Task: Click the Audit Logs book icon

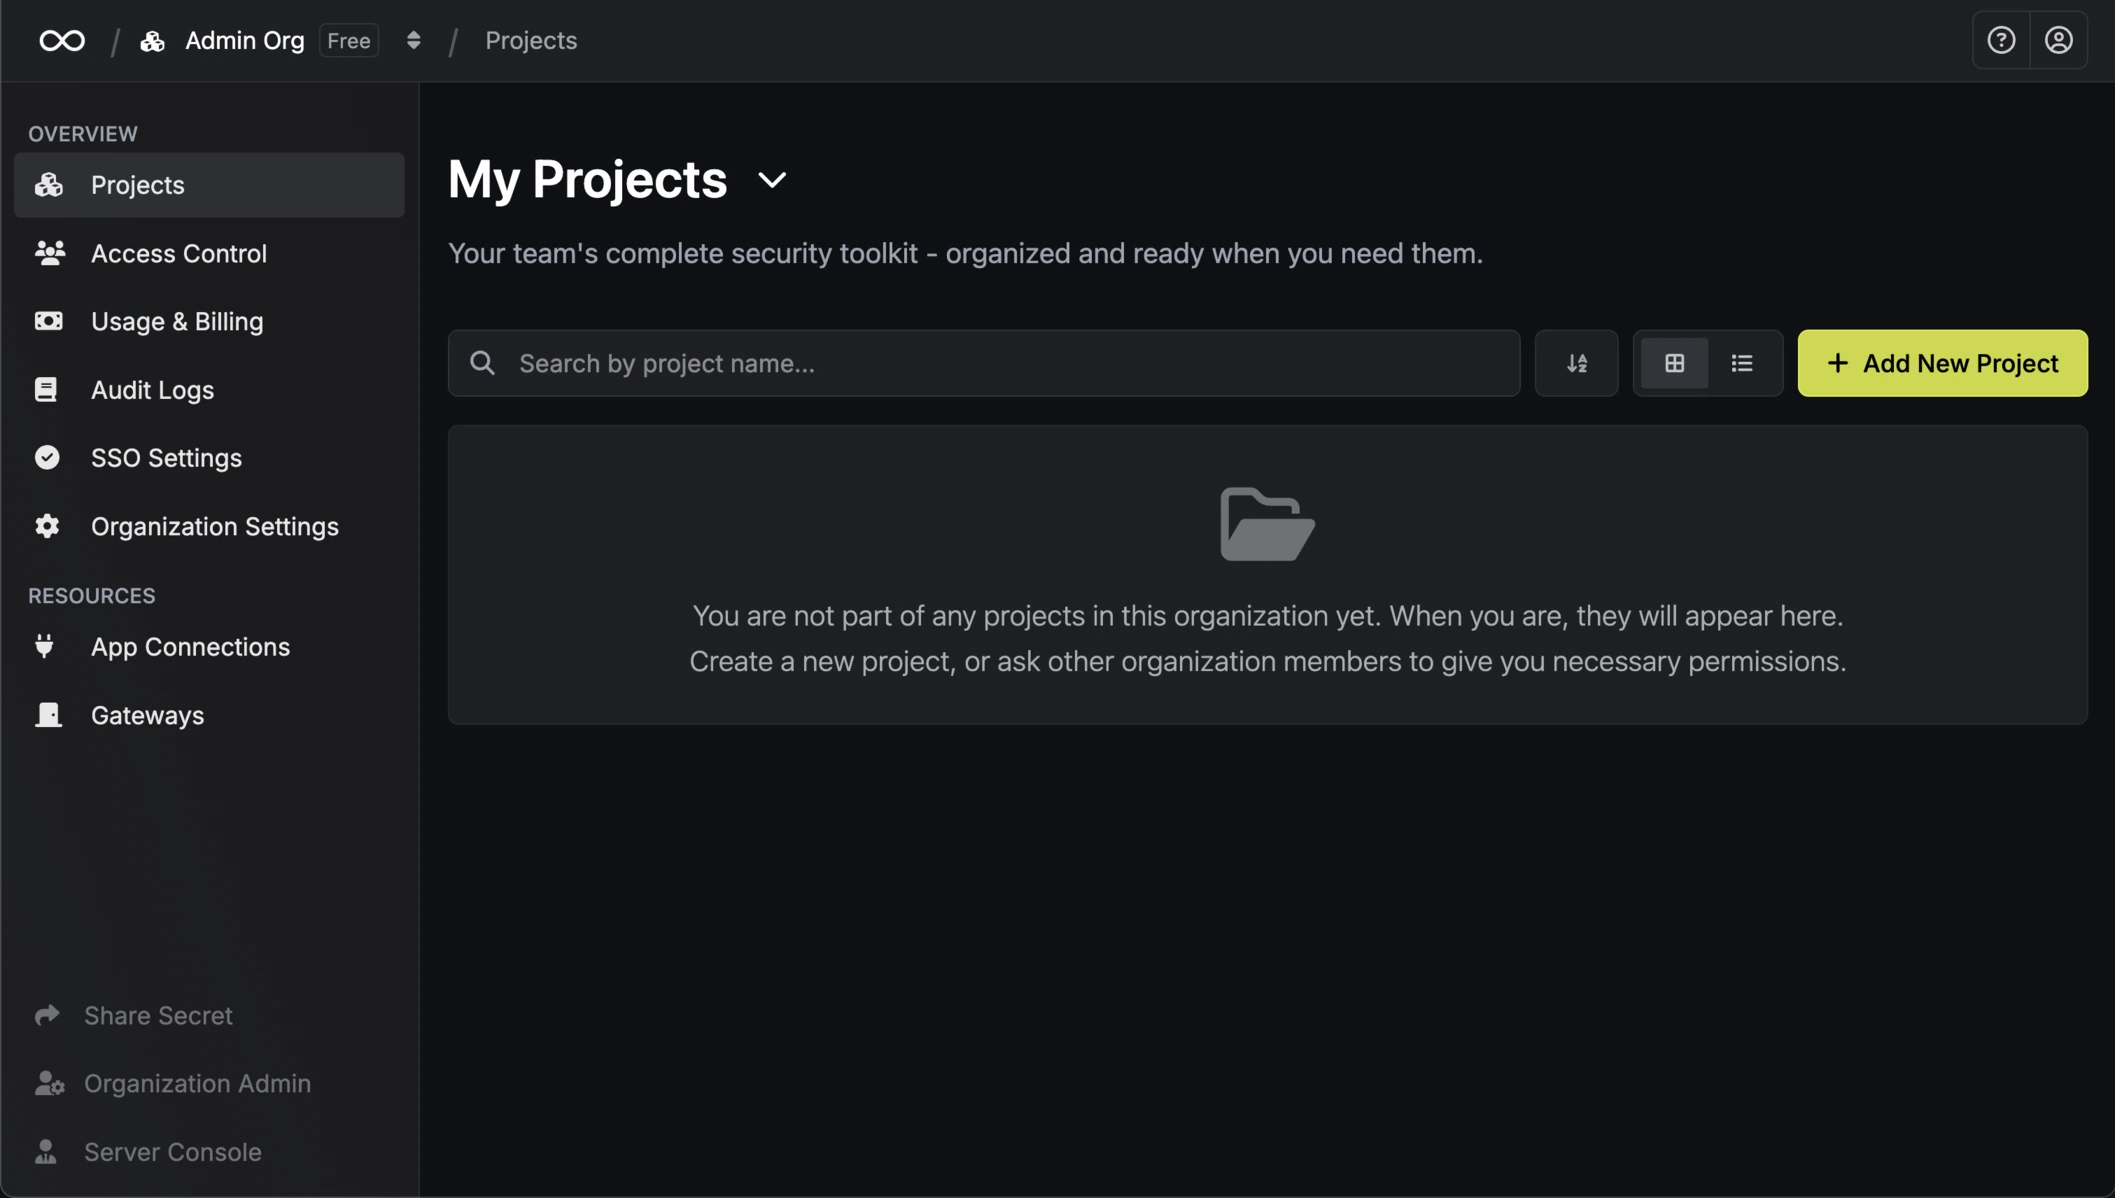Action: click(47, 390)
